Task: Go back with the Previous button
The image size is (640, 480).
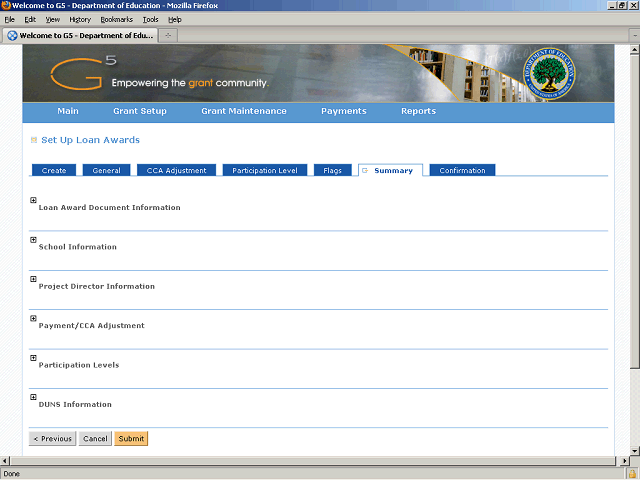Action: click(52, 438)
